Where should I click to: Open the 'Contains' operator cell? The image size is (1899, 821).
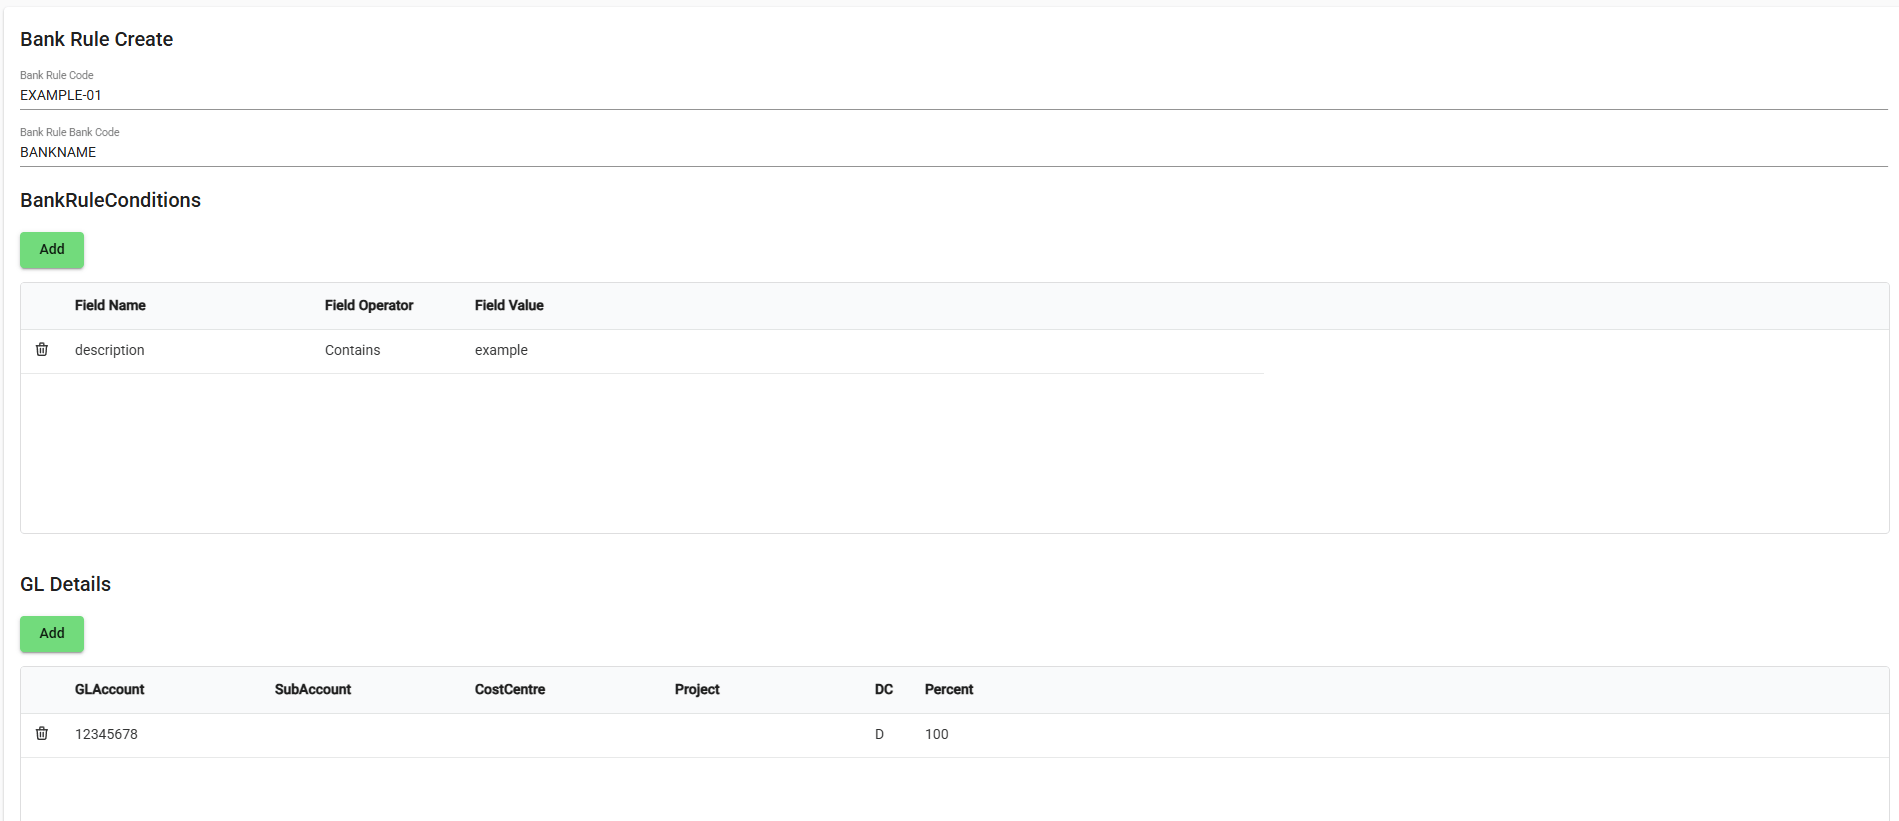[353, 350]
